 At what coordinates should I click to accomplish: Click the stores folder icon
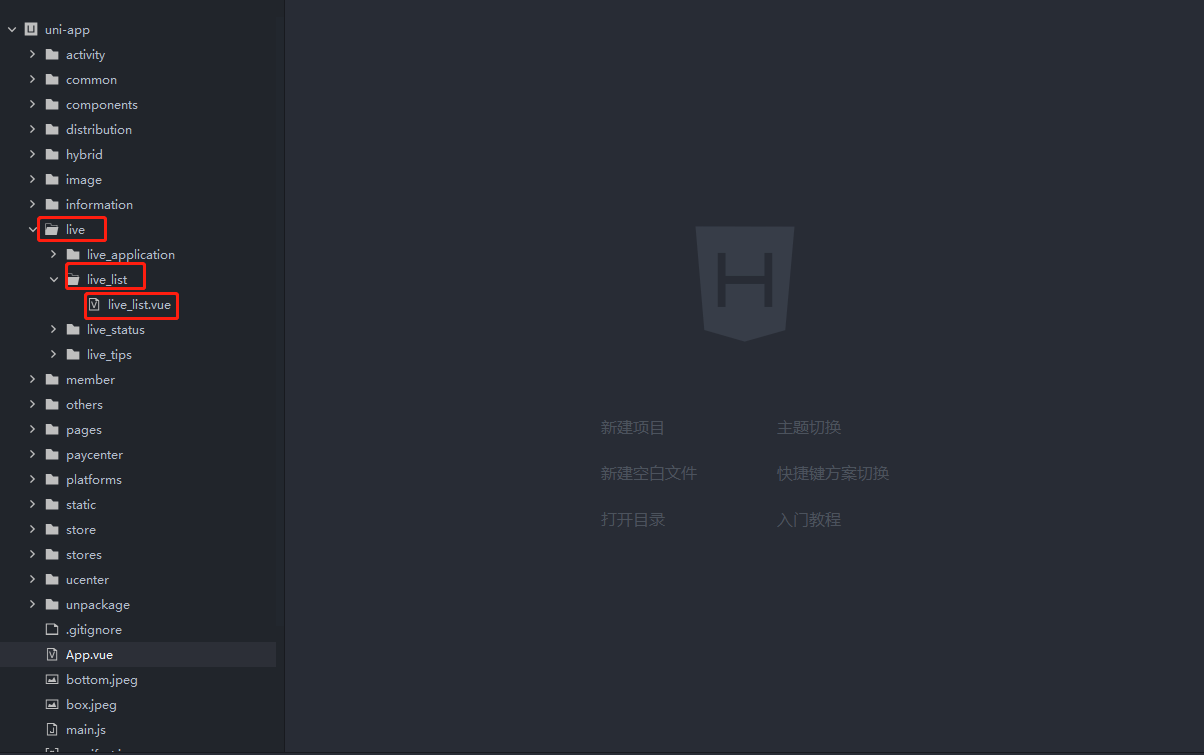tap(52, 555)
